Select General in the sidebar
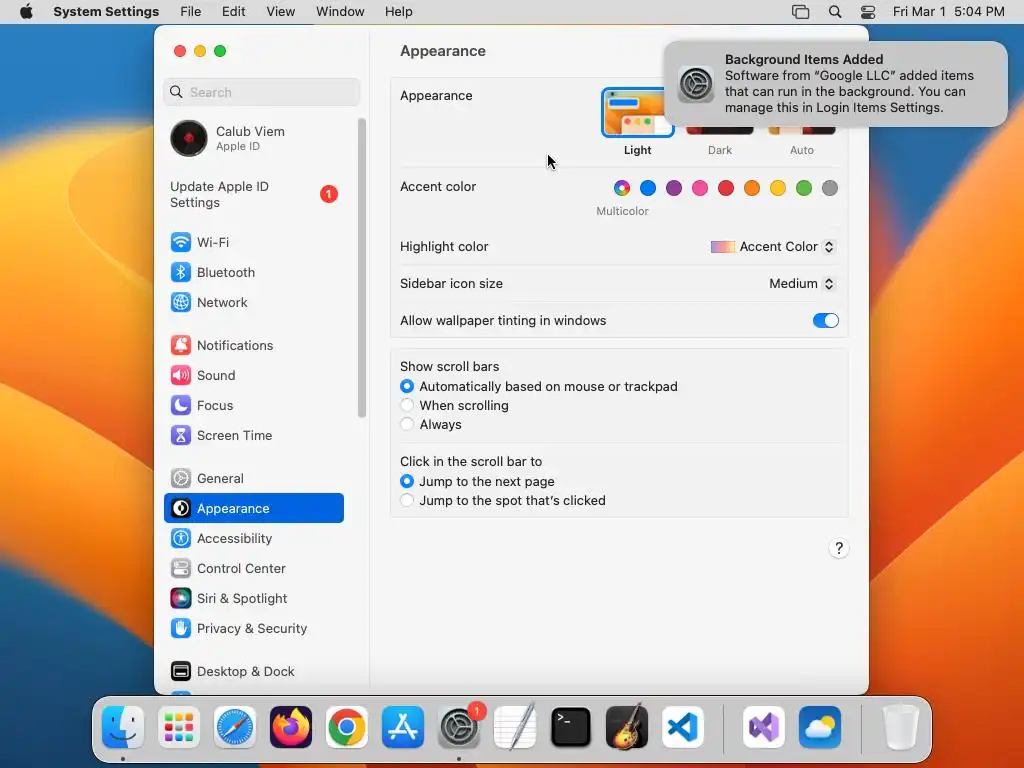The image size is (1024, 768). [x=253, y=479]
